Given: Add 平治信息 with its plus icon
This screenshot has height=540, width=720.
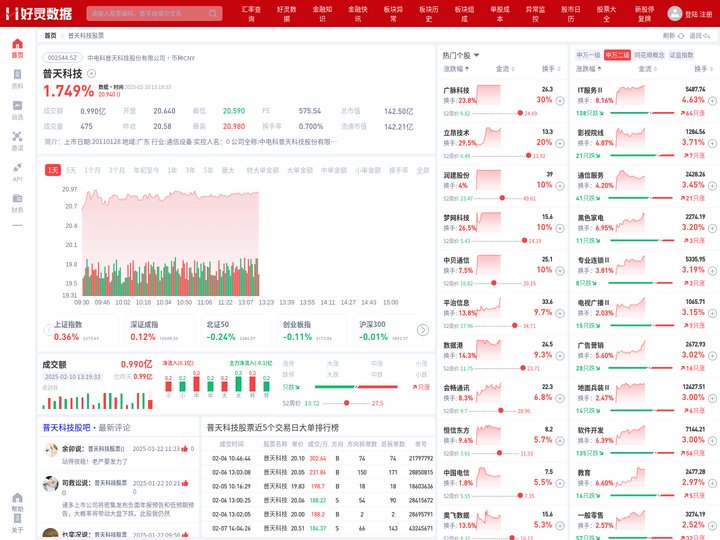Looking at the screenshot, I should [x=560, y=313].
